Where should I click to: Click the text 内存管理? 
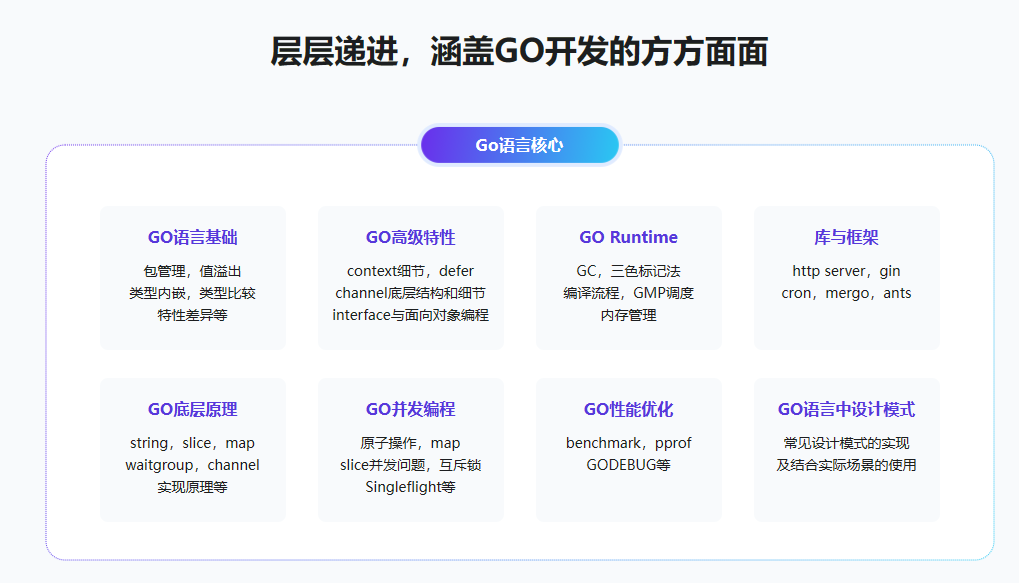click(x=628, y=315)
